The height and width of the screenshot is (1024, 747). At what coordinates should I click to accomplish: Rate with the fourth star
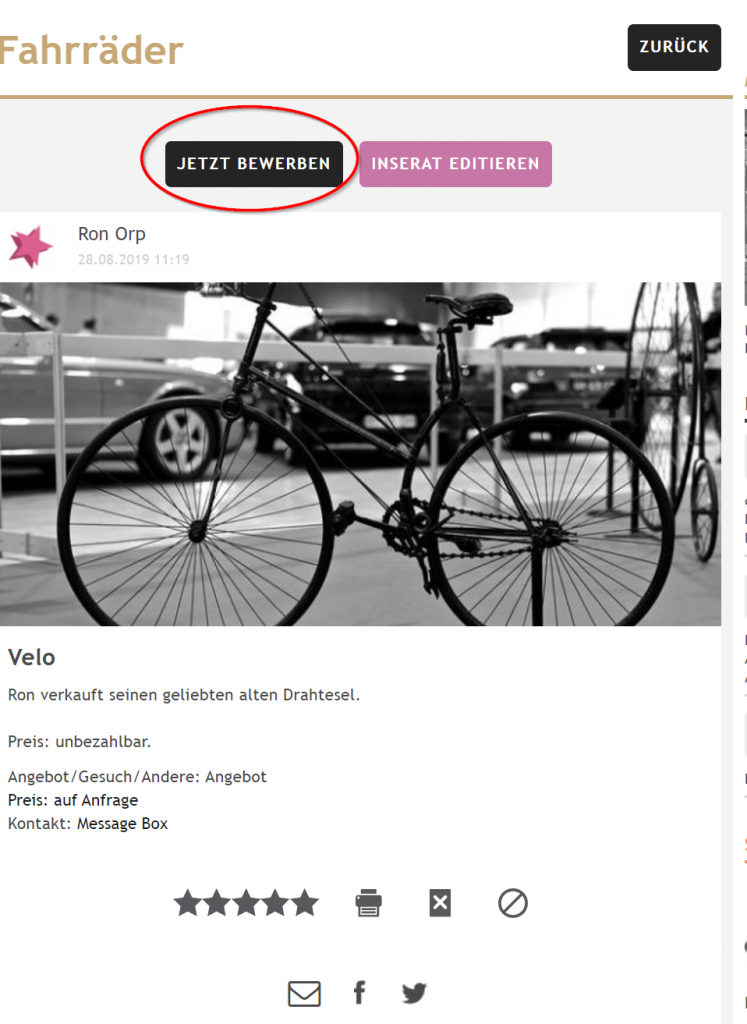275,904
